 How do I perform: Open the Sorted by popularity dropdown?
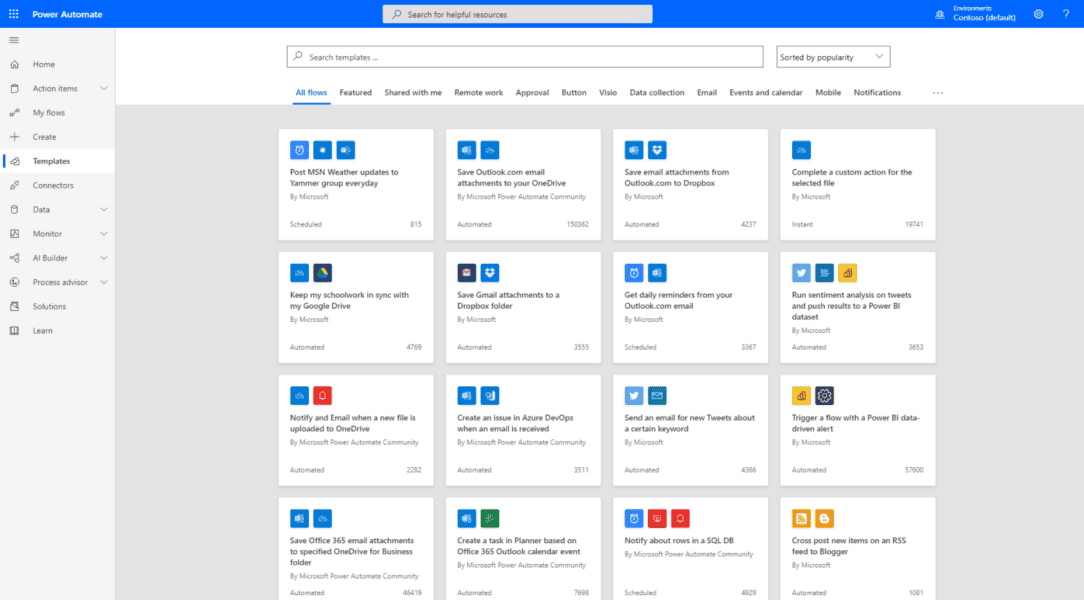click(832, 56)
